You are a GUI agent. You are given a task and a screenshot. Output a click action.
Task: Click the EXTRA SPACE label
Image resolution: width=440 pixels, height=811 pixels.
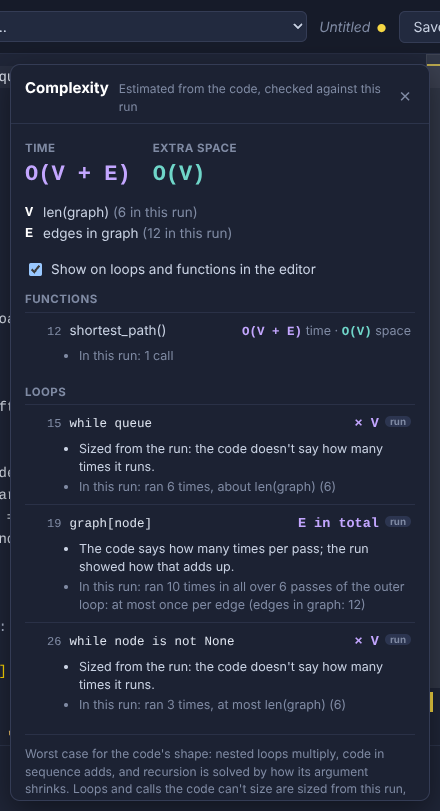pyautogui.click(x=194, y=148)
